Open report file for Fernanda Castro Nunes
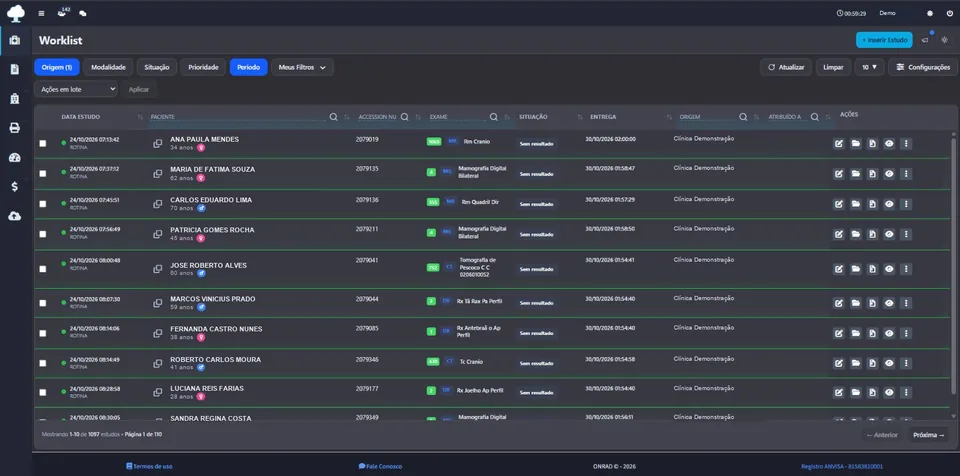This screenshot has width=960, height=476. (872, 334)
